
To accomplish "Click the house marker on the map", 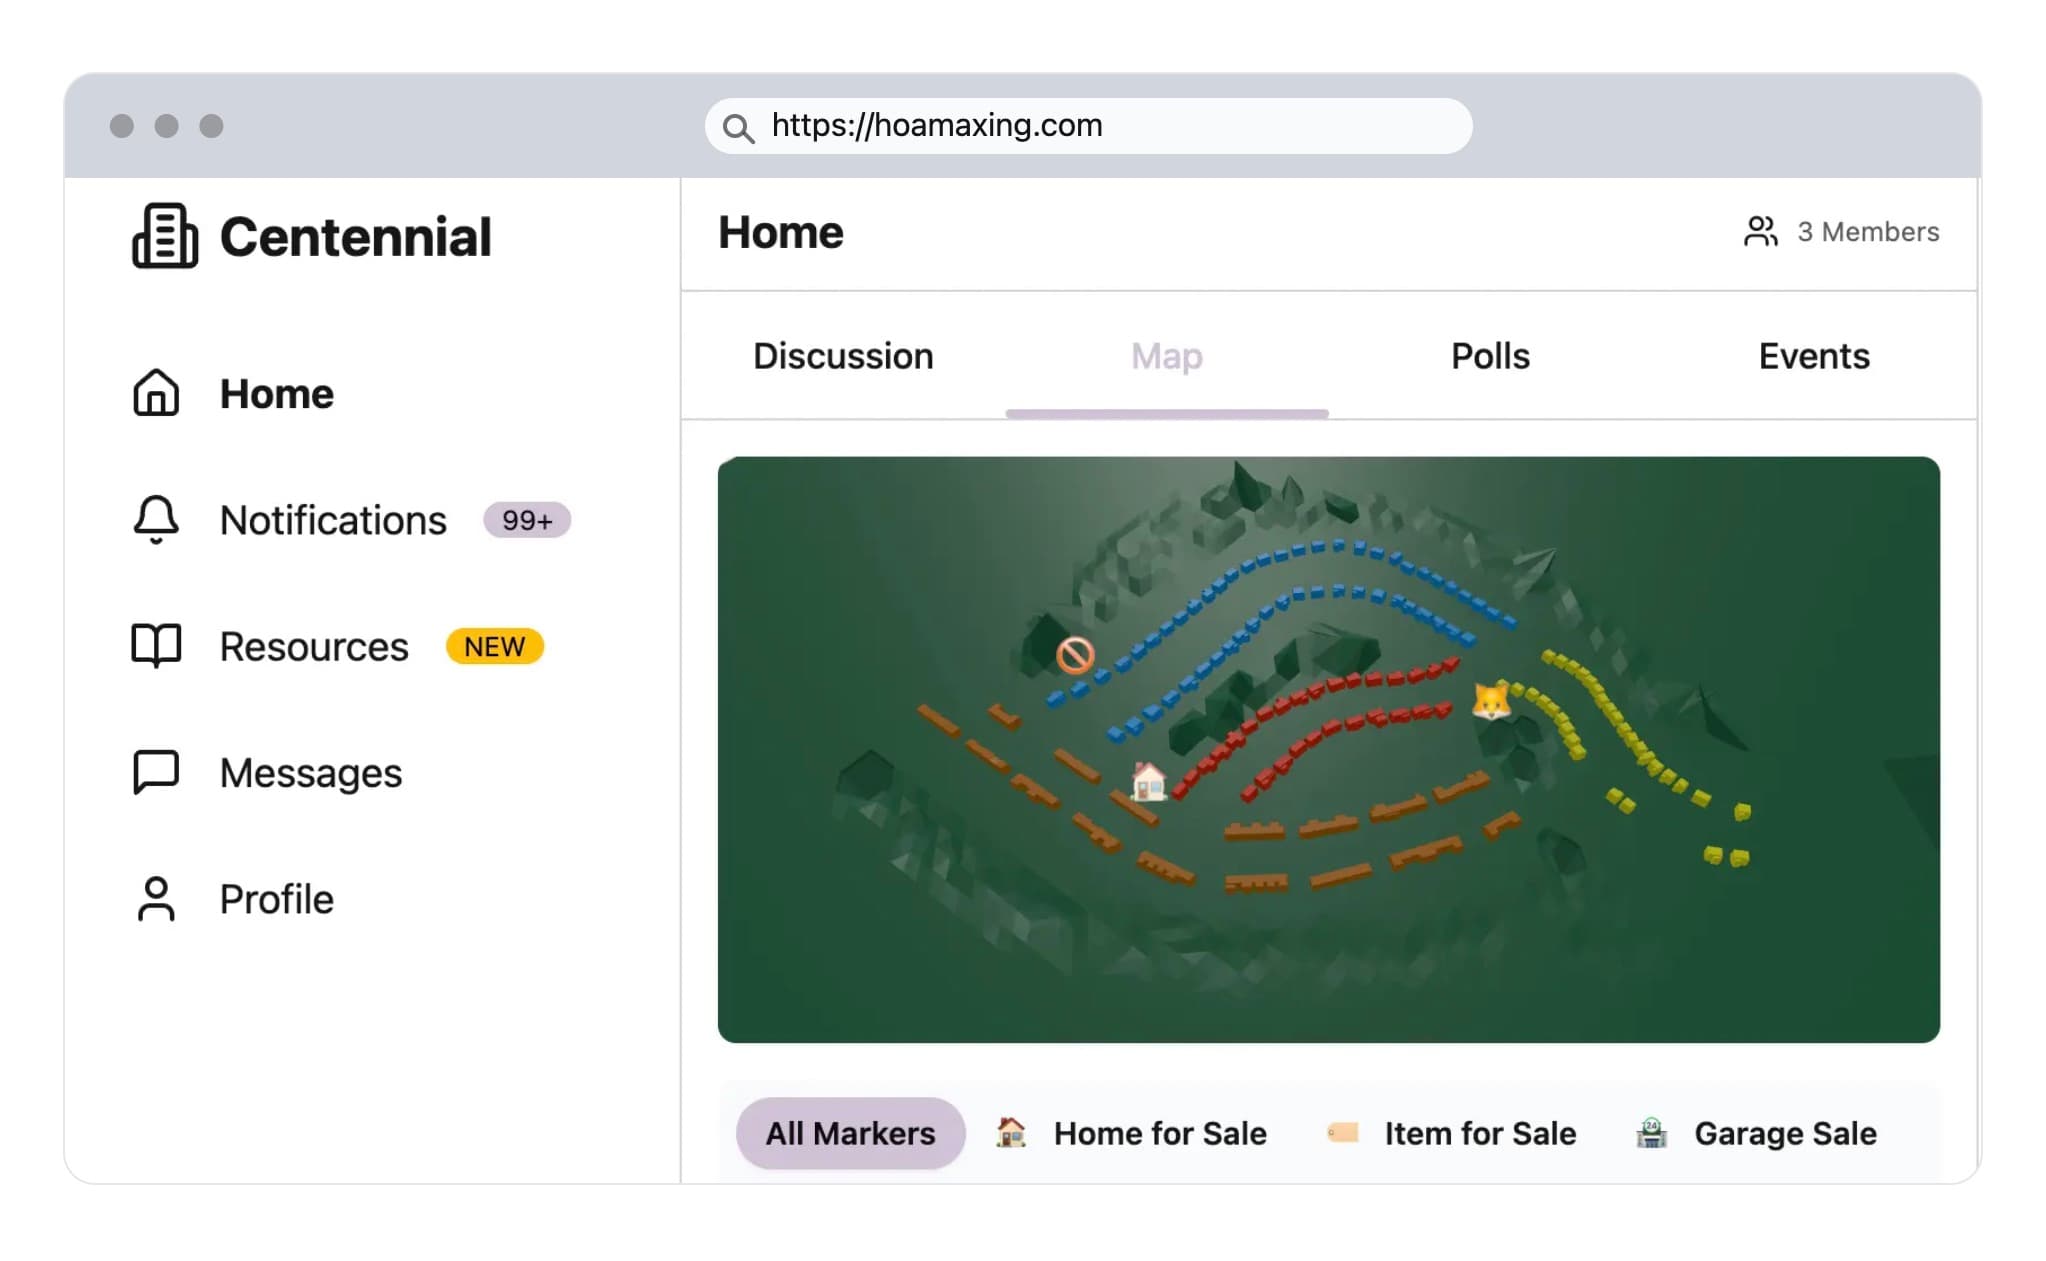I will coord(1147,782).
